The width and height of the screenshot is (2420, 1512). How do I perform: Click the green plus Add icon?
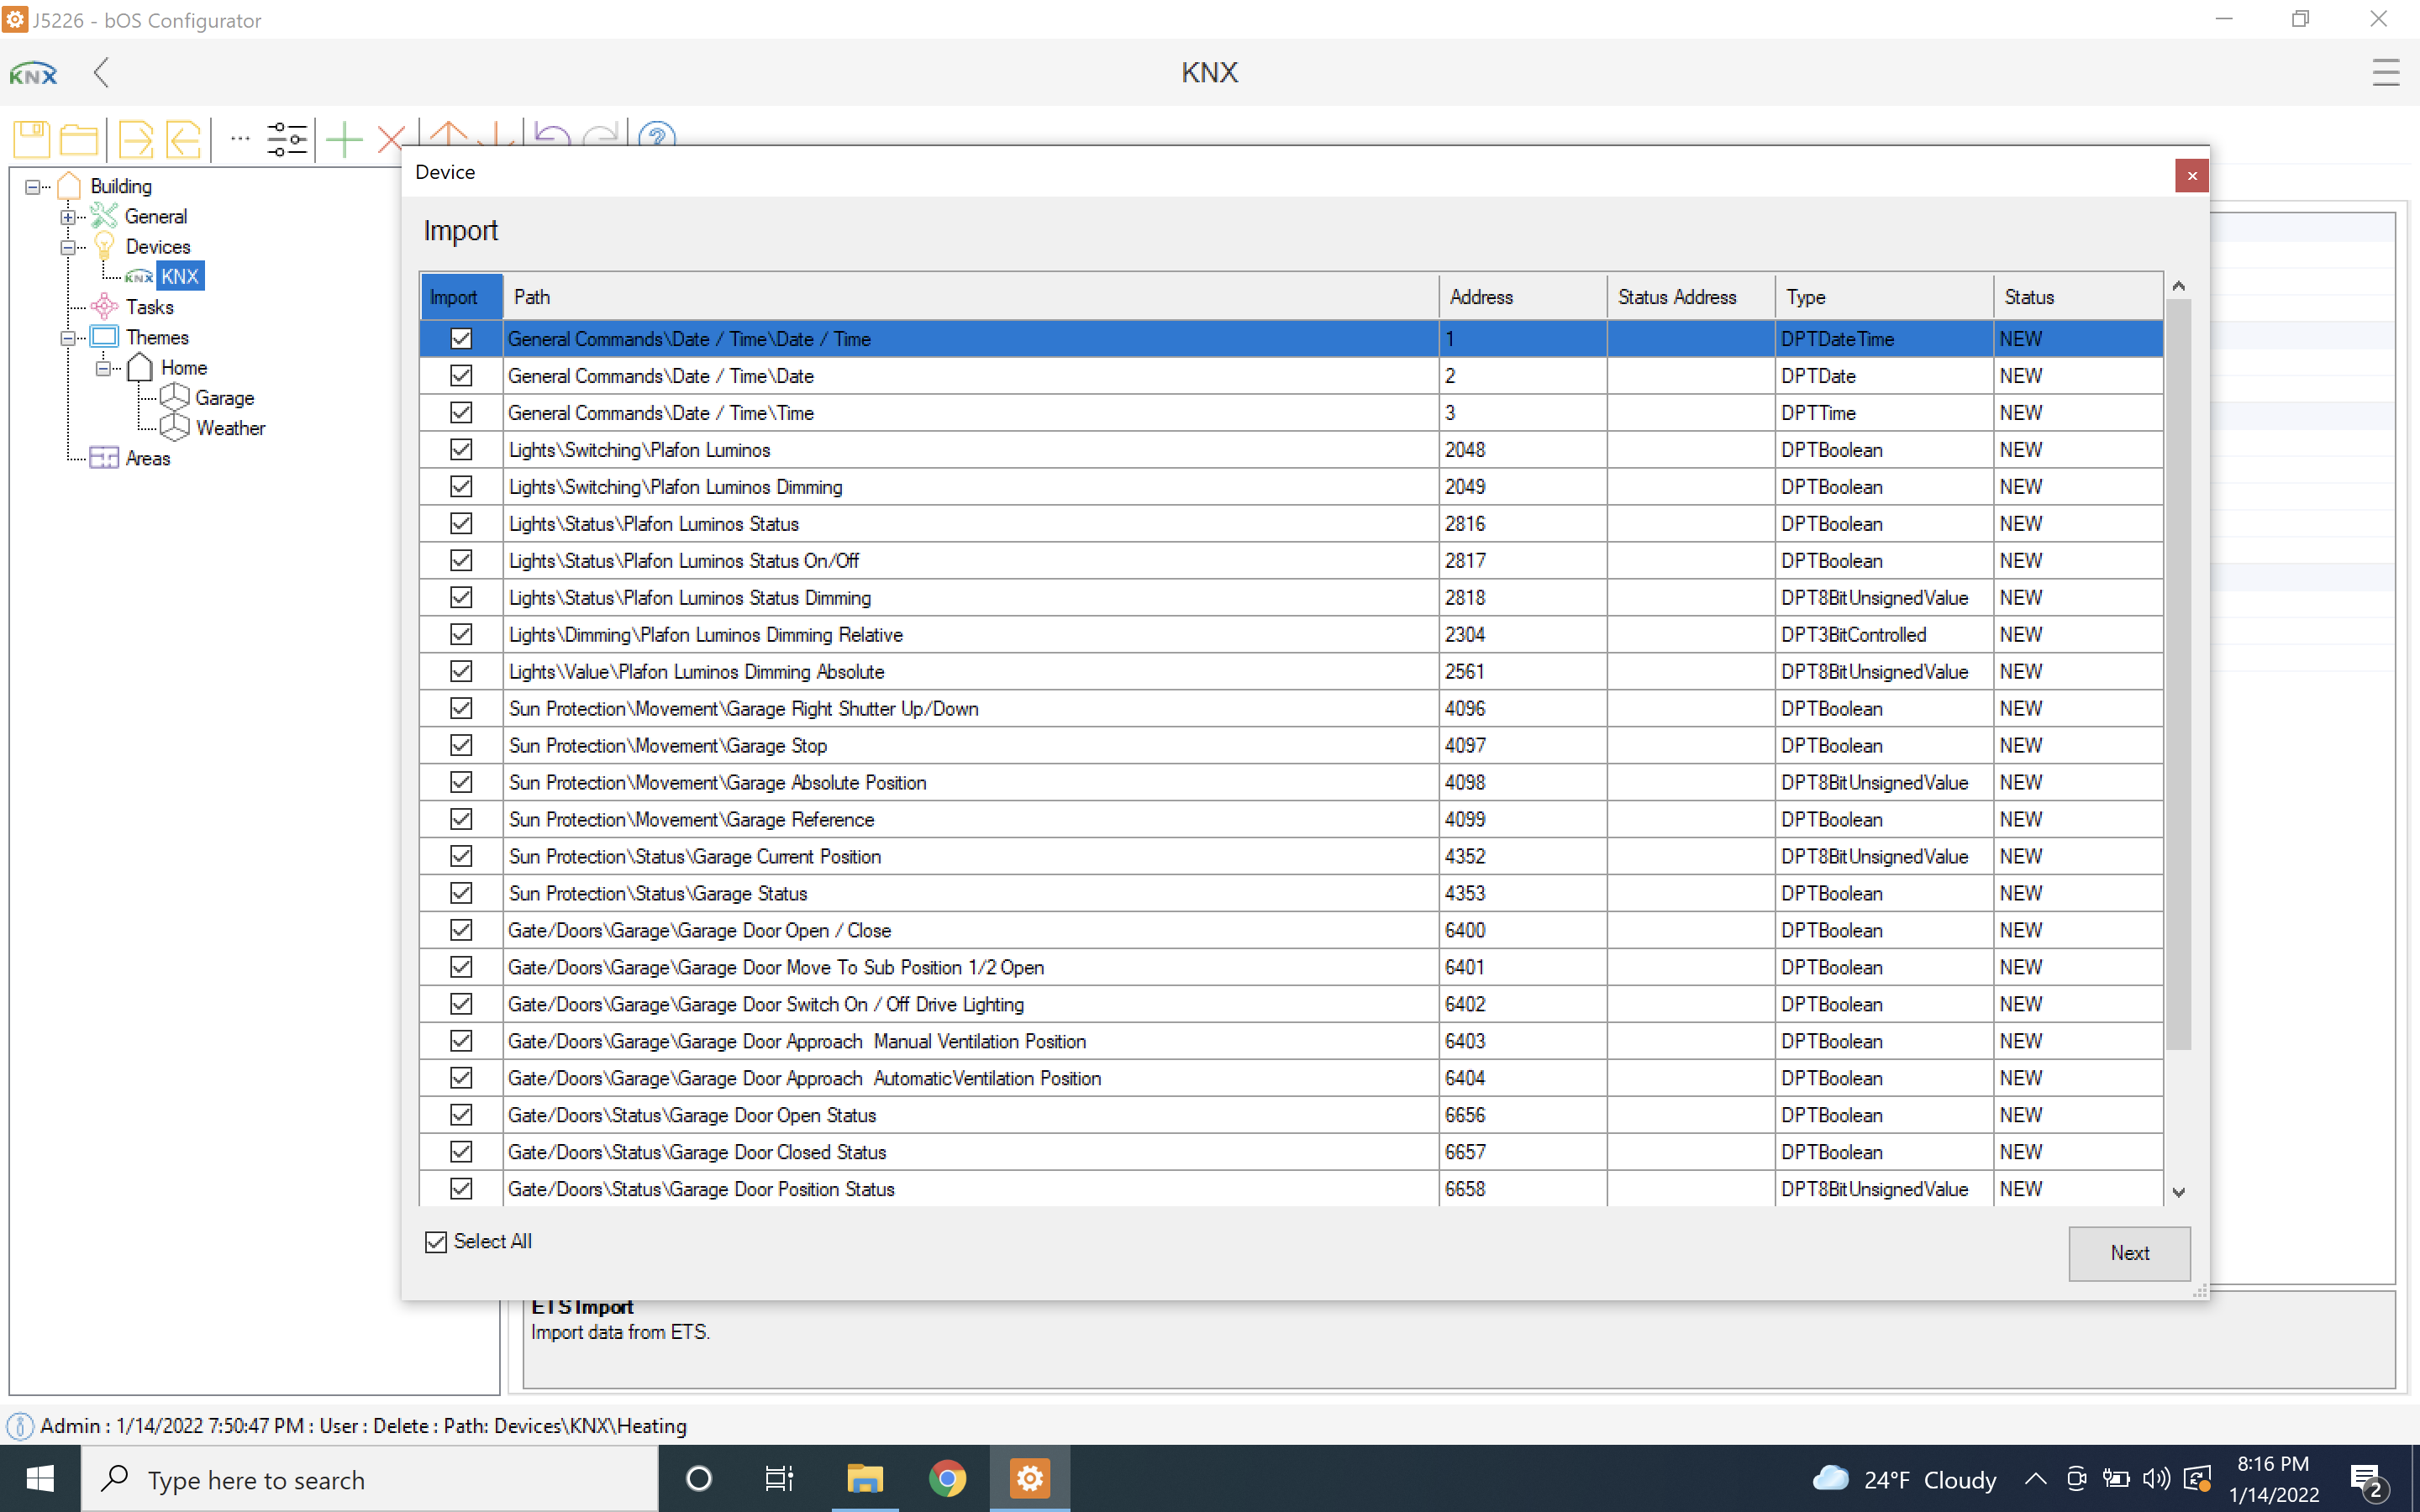click(344, 139)
